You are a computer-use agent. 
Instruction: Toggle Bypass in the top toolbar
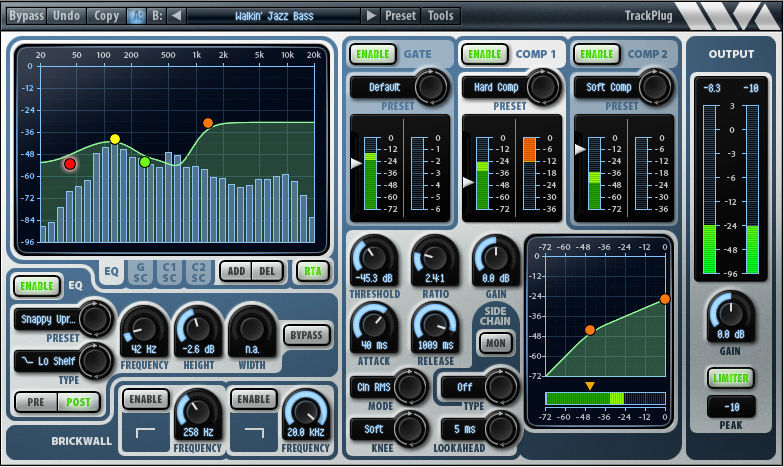click(x=26, y=16)
